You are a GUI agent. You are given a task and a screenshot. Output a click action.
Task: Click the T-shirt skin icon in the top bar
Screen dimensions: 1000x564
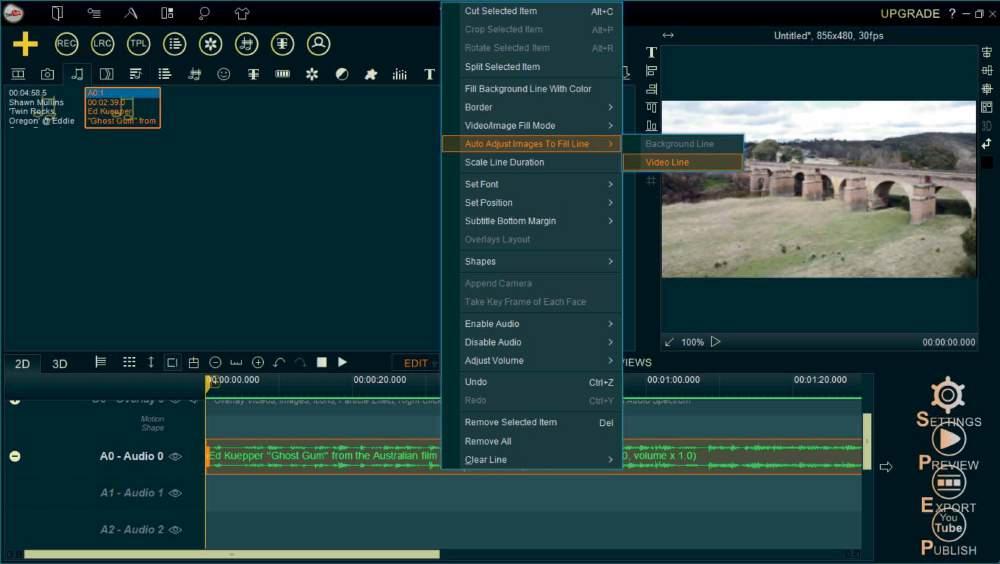pos(242,14)
